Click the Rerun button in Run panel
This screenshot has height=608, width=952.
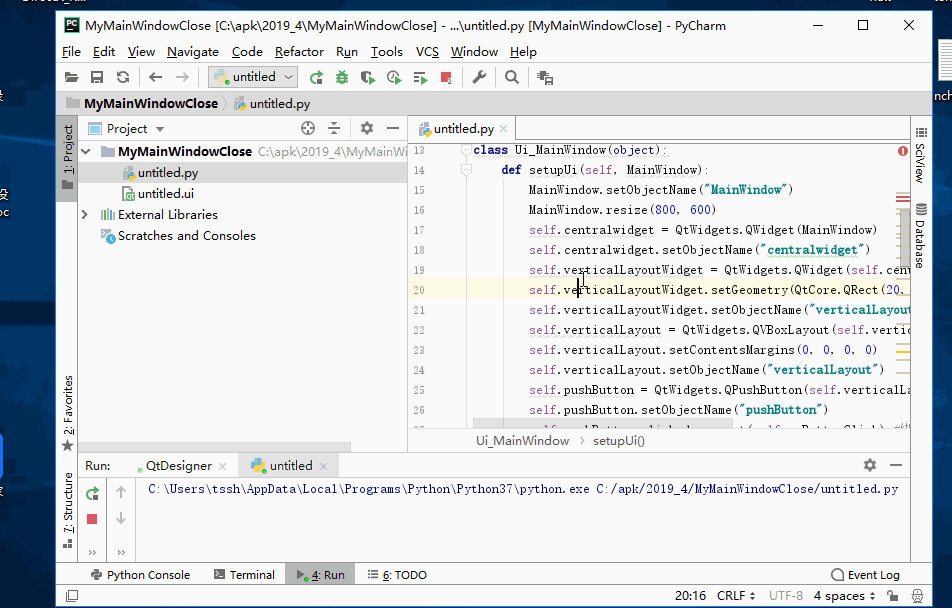point(92,493)
